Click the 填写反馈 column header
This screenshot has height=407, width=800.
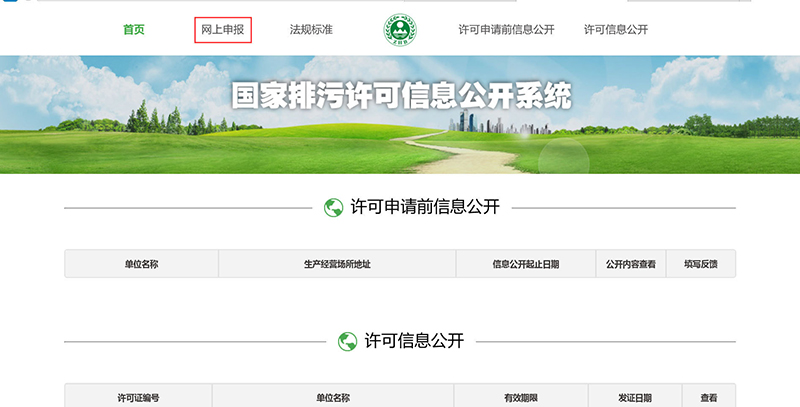click(x=701, y=264)
